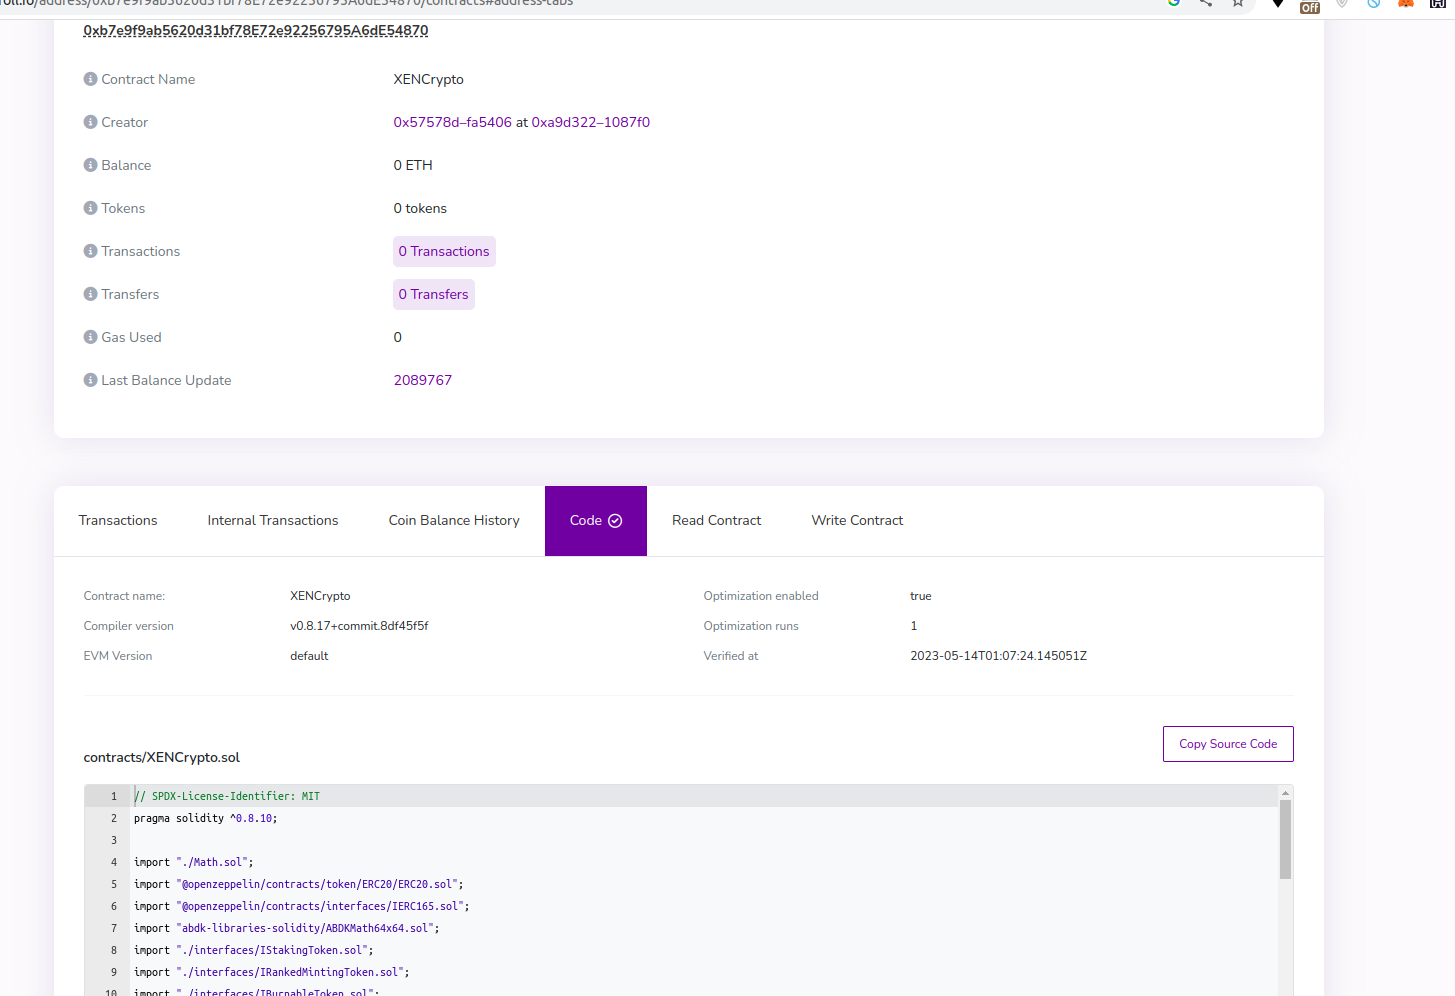
Task: Click the Google icon in address bar
Action: click(x=1174, y=4)
